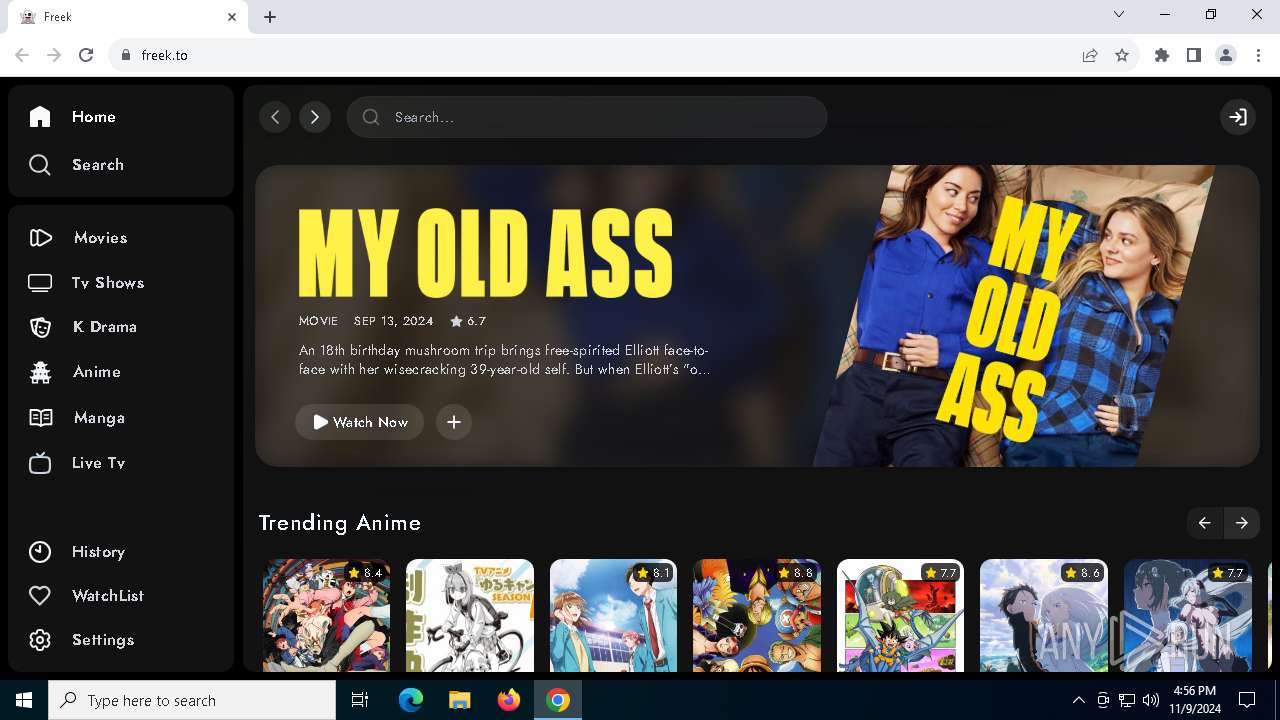This screenshot has width=1280, height=720.
Task: Open the anime thumbnail rated 8.6
Action: pos(1044,615)
